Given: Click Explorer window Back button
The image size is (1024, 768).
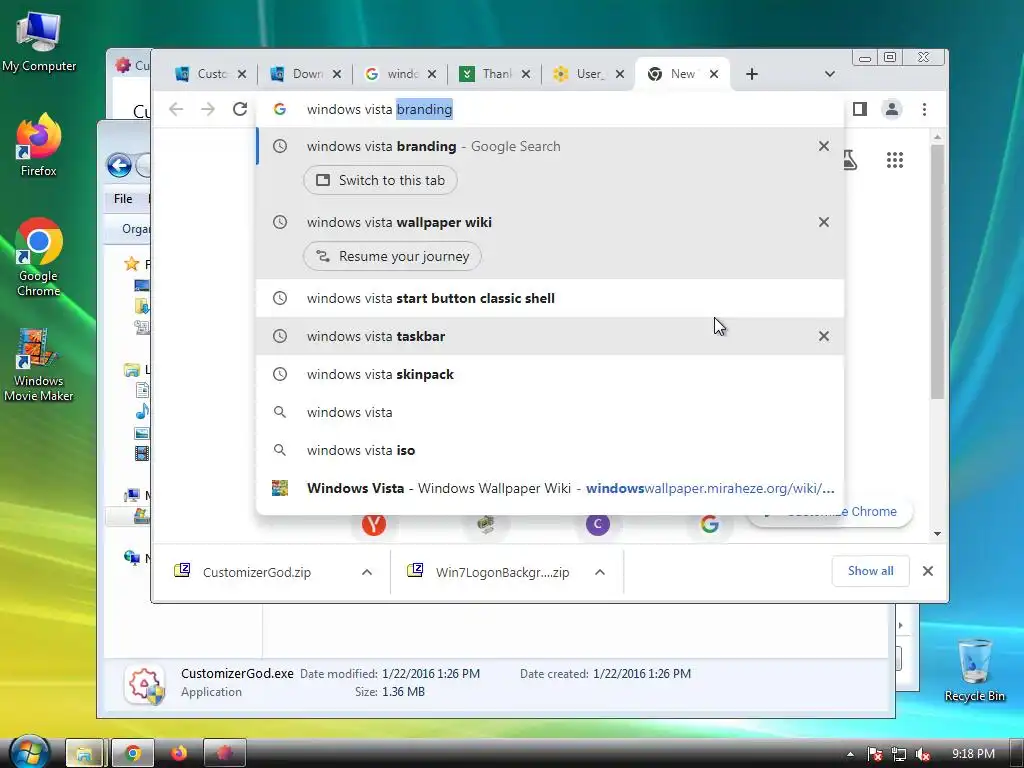Looking at the screenshot, I should pos(119,166).
